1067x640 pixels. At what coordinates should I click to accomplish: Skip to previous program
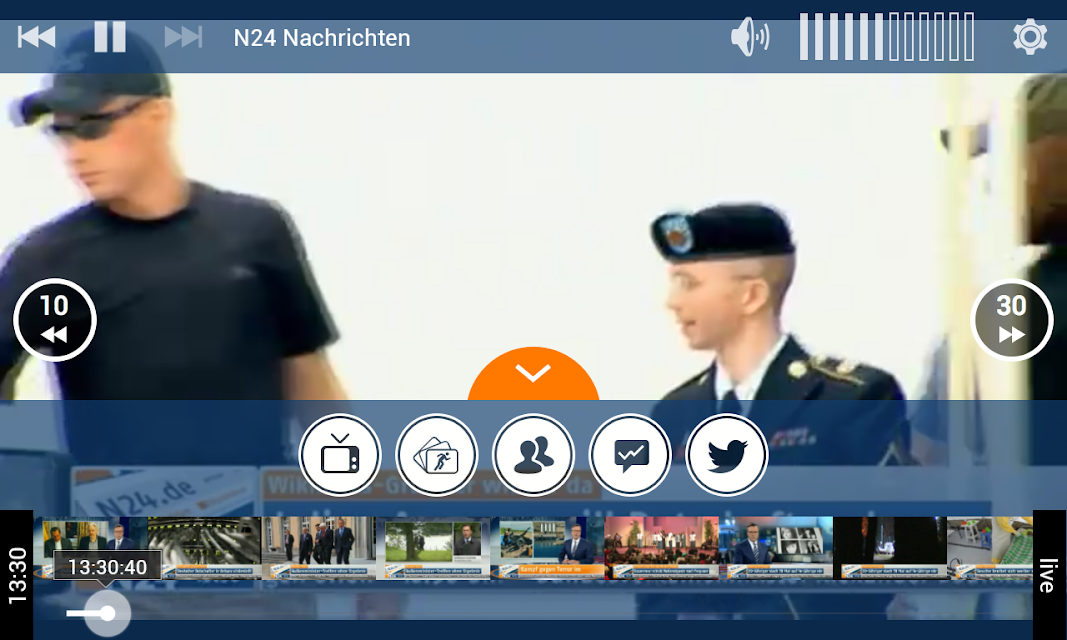point(37,37)
